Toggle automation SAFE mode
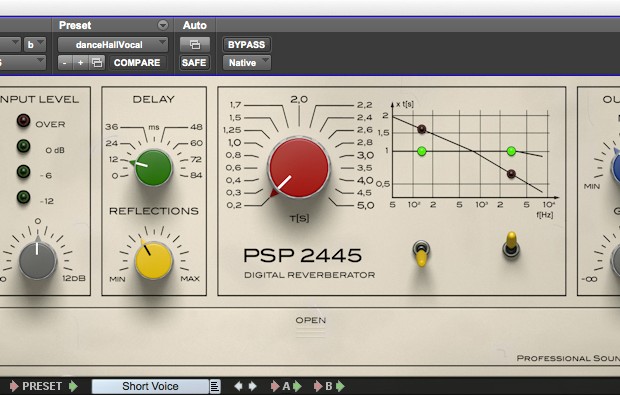Image resolution: width=620 pixels, height=395 pixels. pos(194,63)
